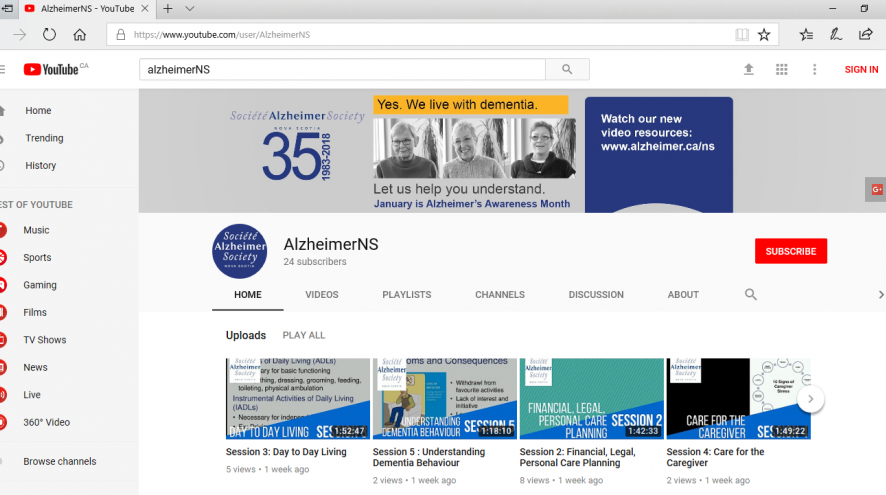886x495 pixels.
Task: Click the share page icon
Action: coord(866,34)
